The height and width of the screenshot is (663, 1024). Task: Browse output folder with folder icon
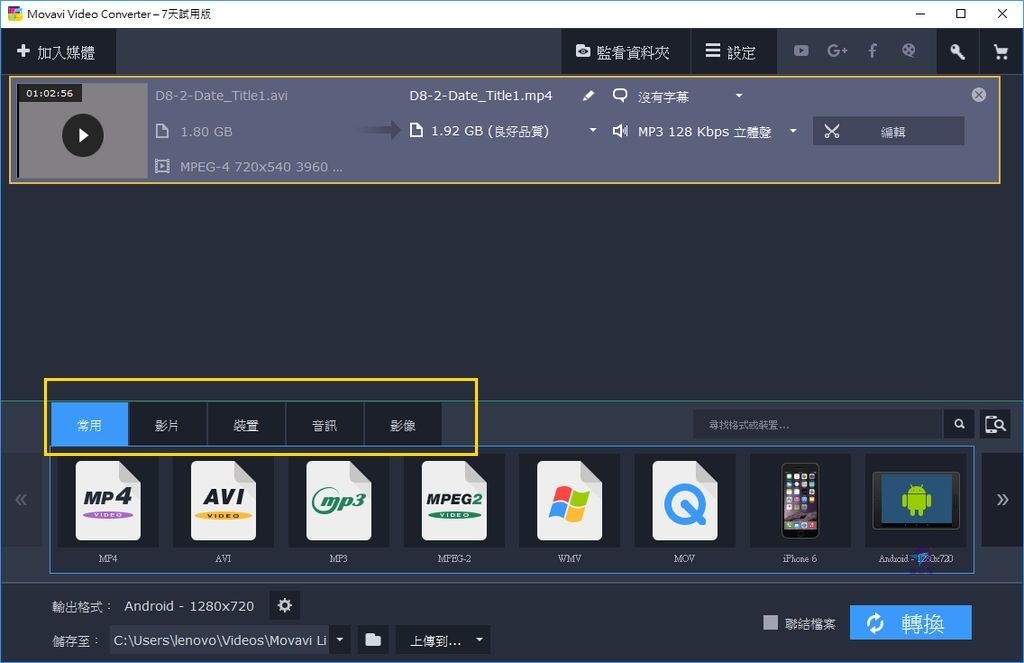pos(373,640)
